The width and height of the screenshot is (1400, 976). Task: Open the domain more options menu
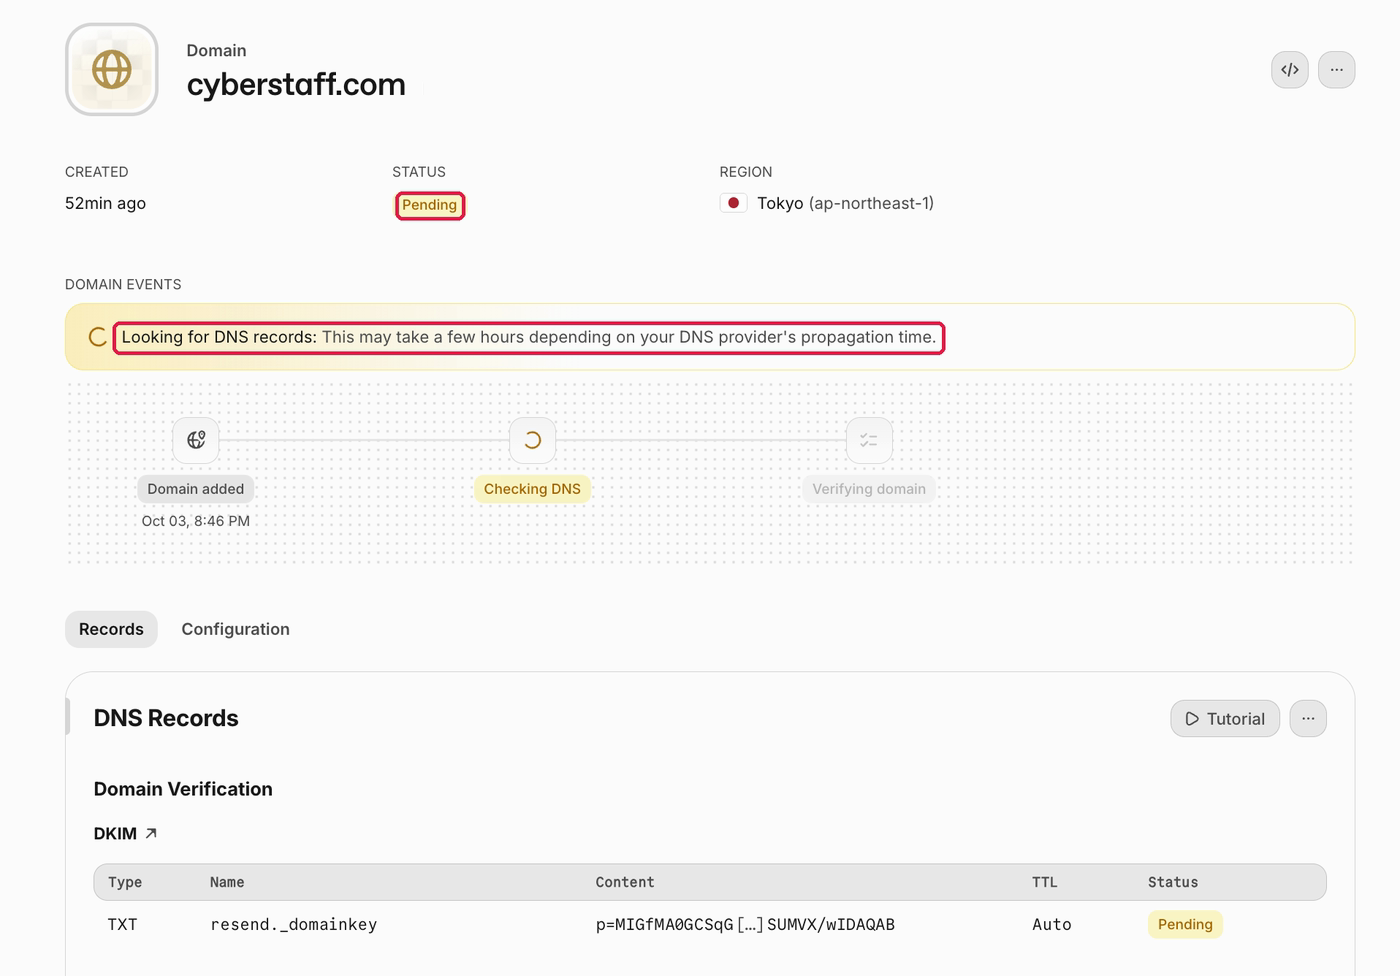[x=1337, y=70]
